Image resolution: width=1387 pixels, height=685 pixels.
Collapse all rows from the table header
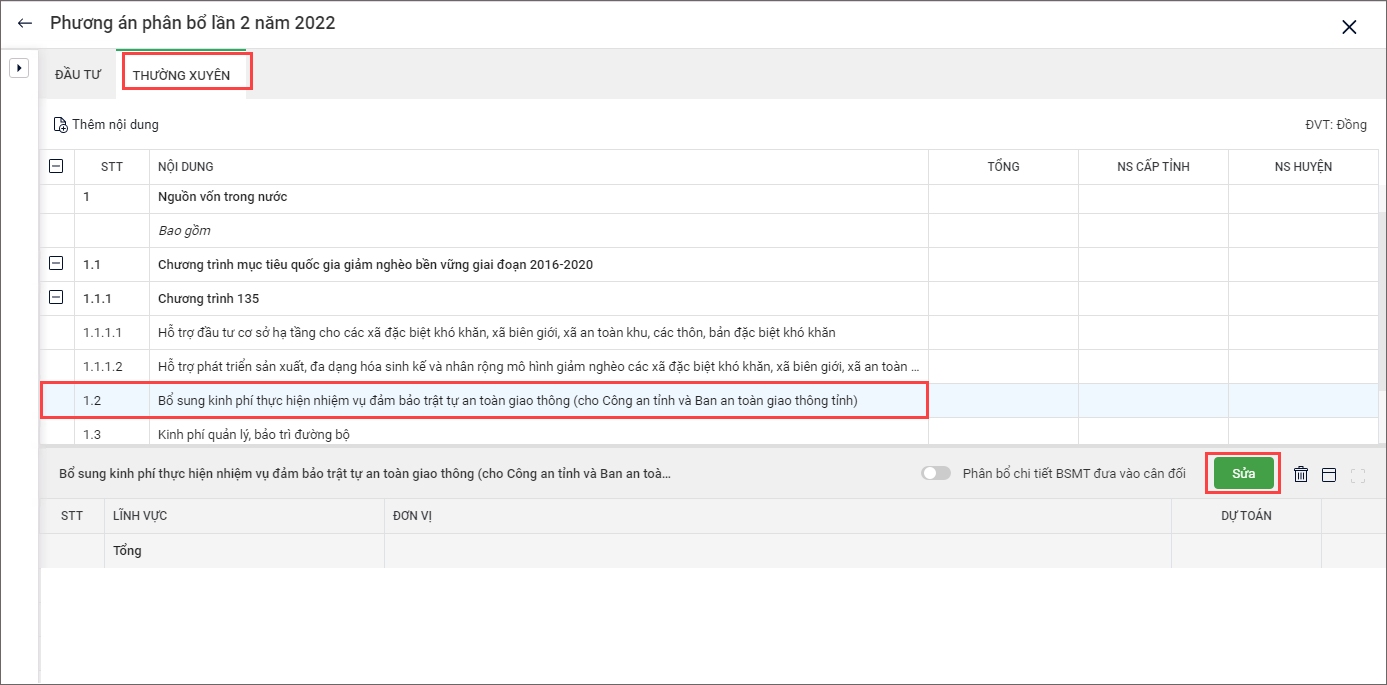point(56,167)
